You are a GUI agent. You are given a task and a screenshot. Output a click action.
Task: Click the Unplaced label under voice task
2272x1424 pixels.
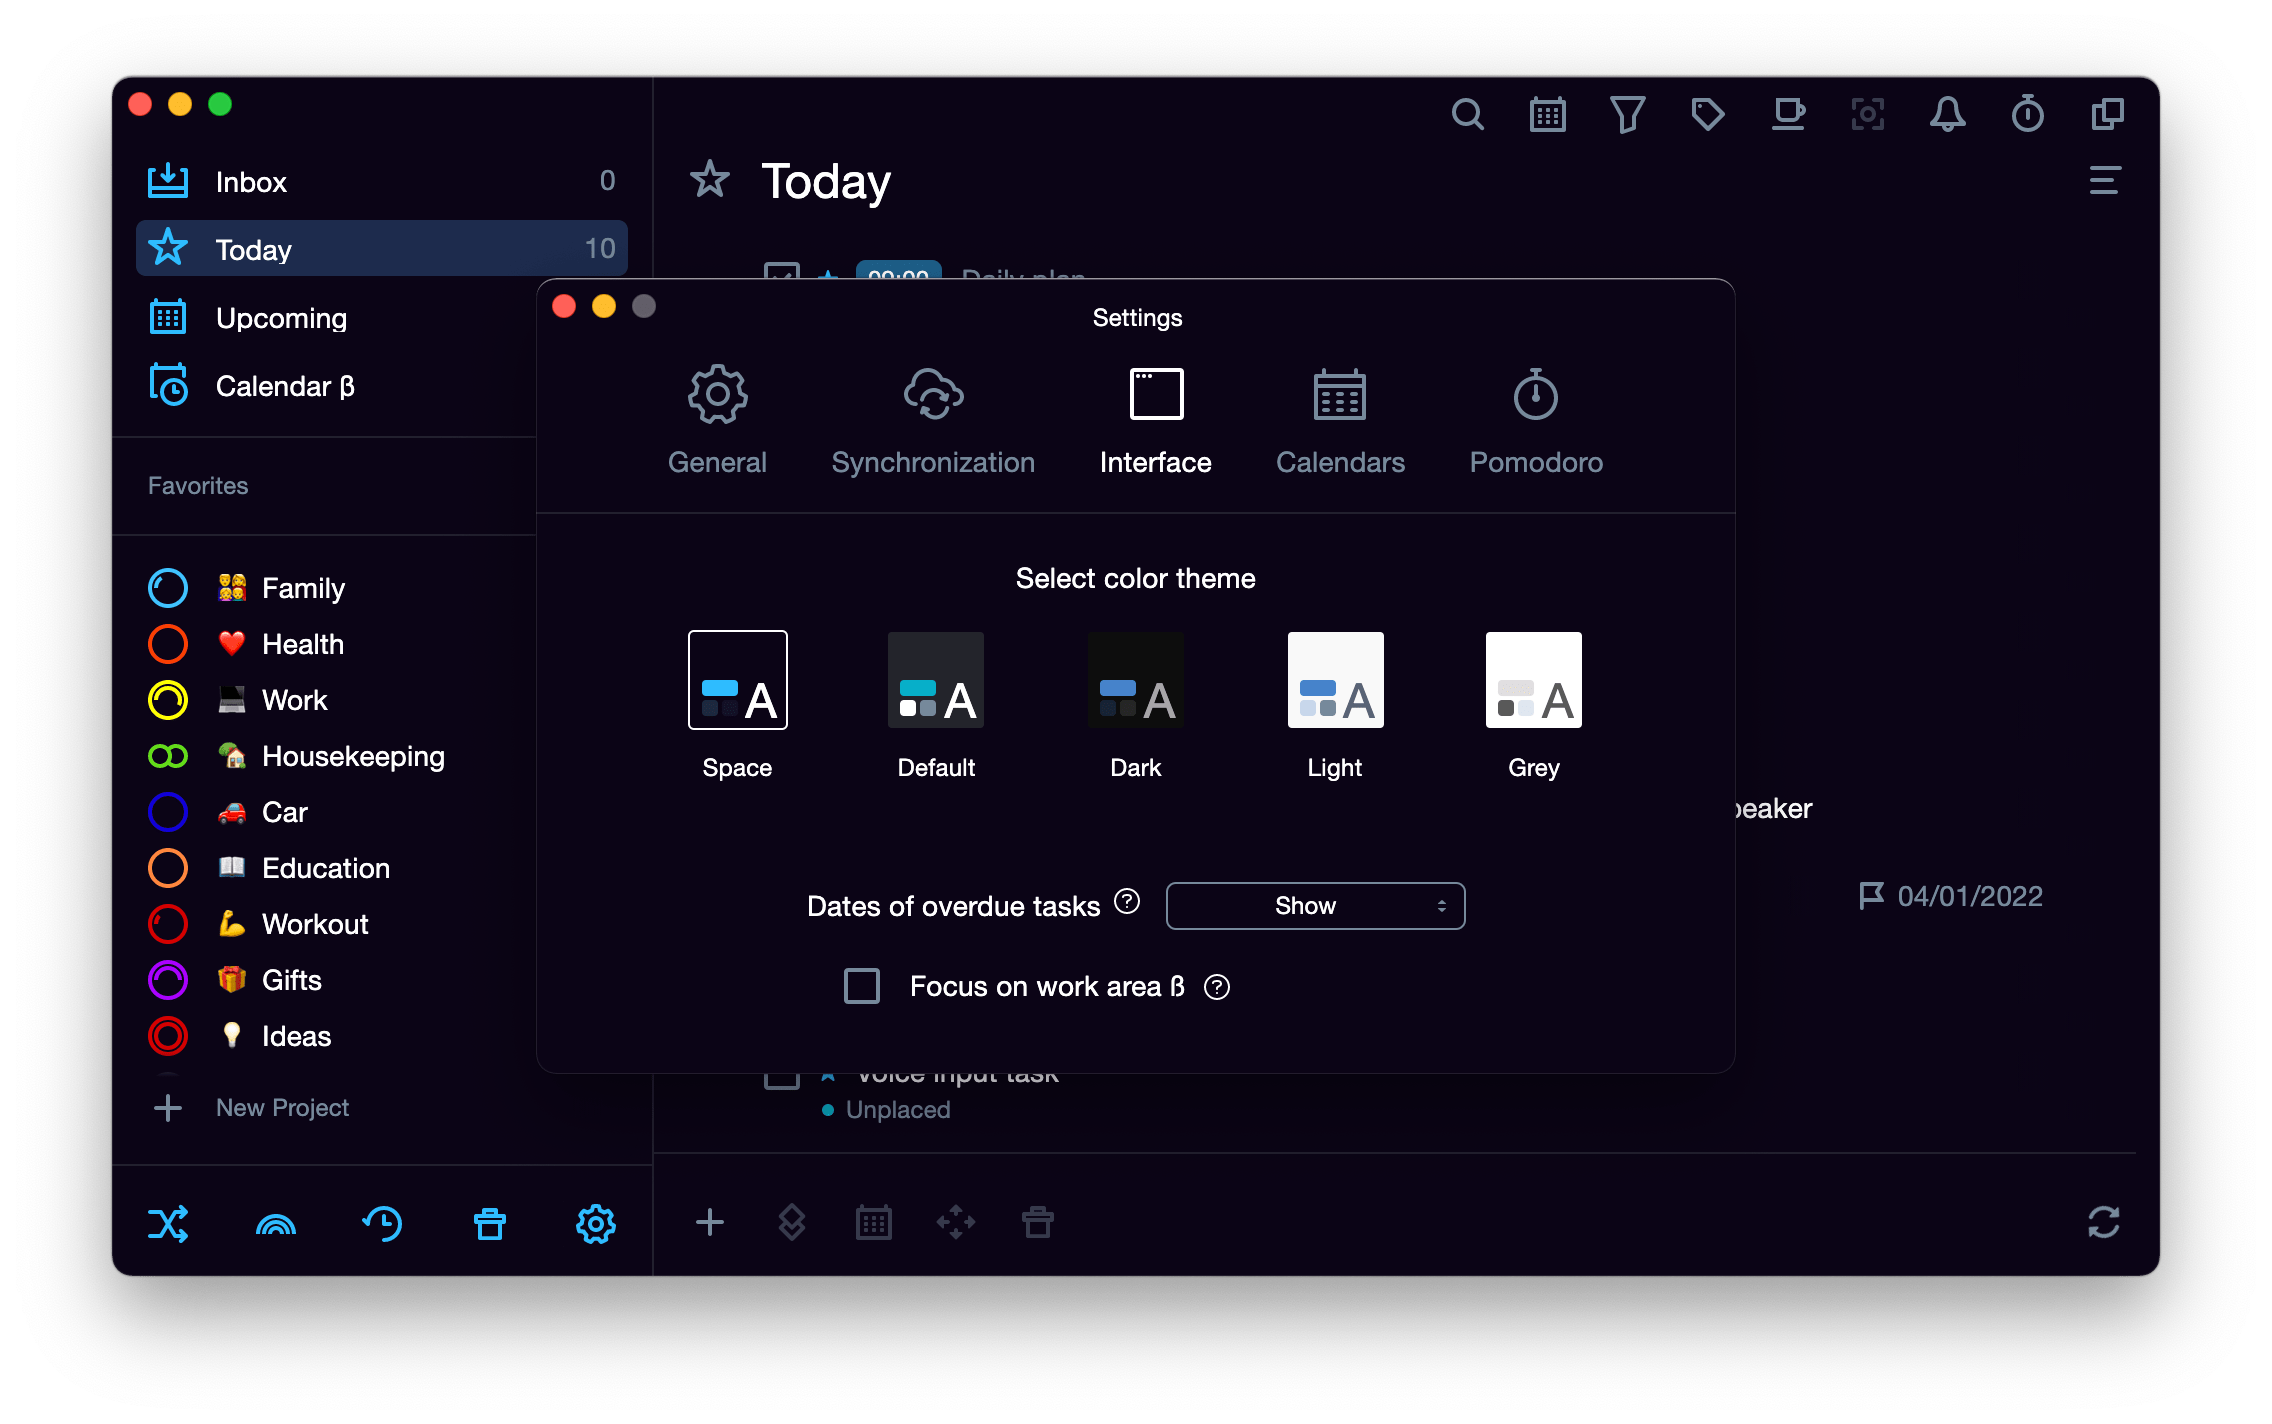[x=898, y=1109]
